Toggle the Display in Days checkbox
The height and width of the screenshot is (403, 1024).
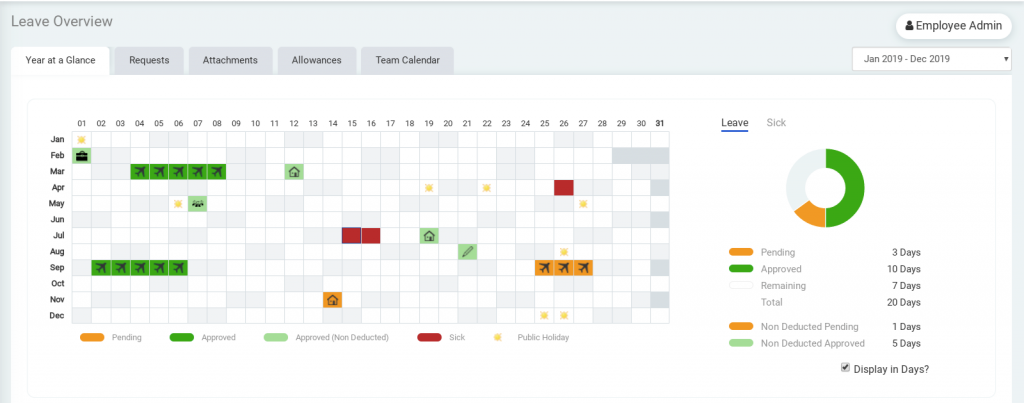click(x=846, y=369)
